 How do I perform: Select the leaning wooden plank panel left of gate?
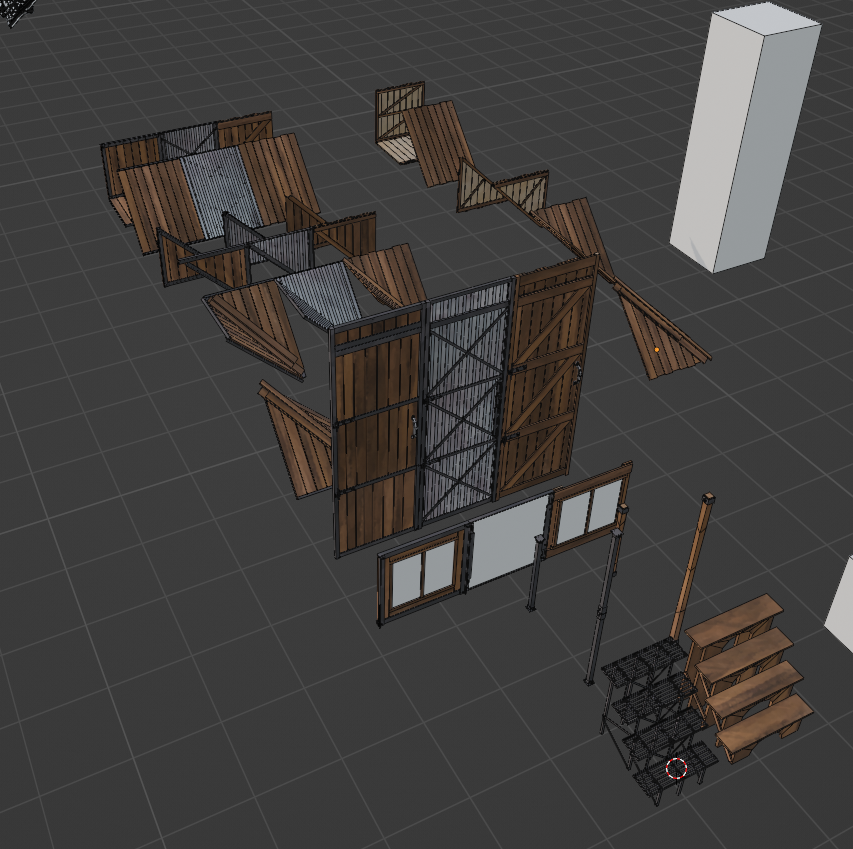[296, 441]
